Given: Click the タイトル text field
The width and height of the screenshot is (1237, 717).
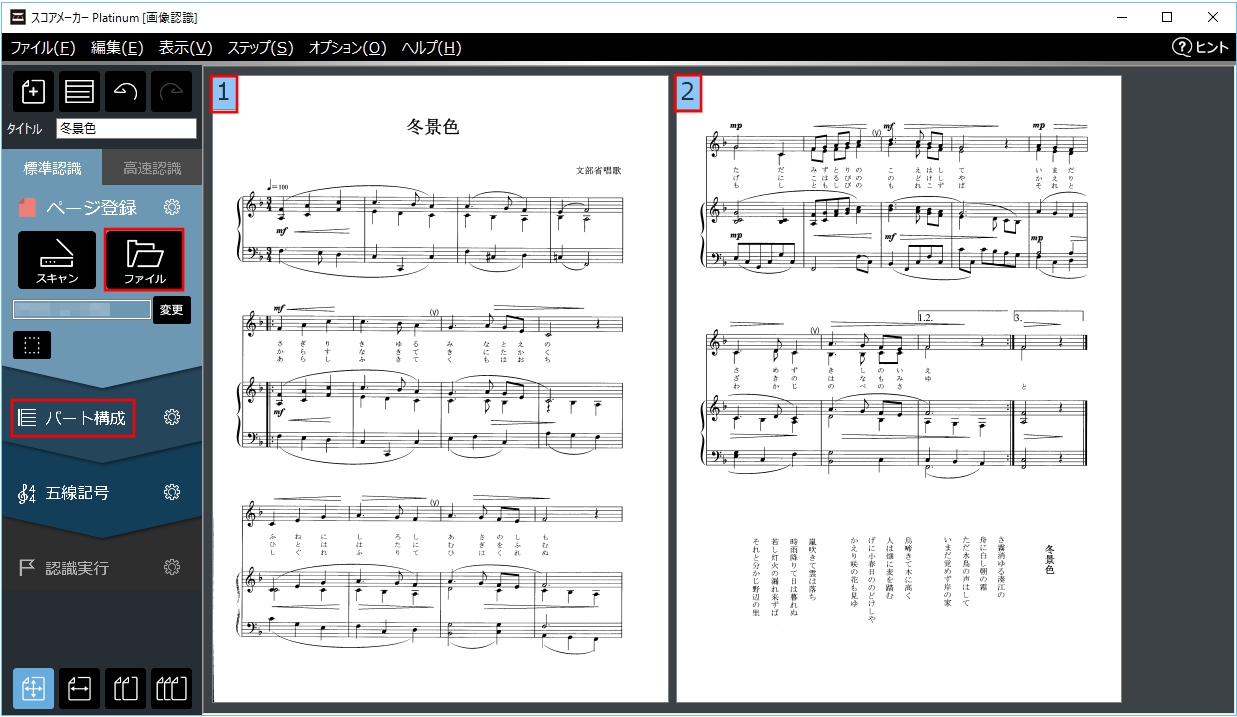Looking at the screenshot, I should [x=126, y=128].
